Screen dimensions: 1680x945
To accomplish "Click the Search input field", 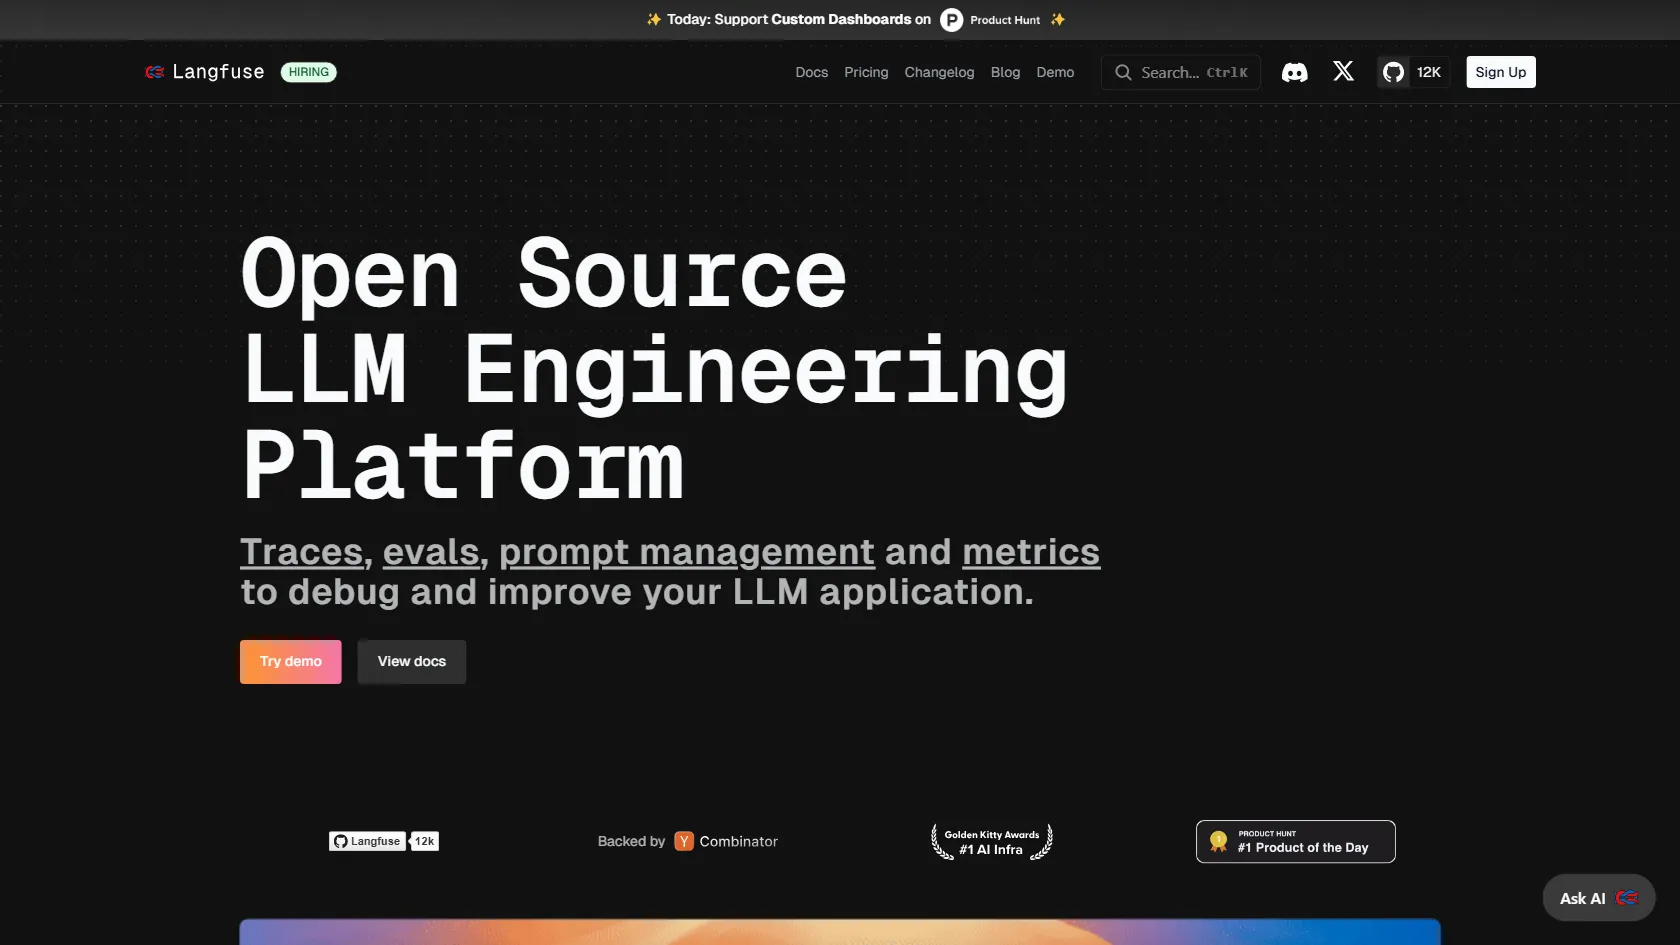I will (1181, 72).
